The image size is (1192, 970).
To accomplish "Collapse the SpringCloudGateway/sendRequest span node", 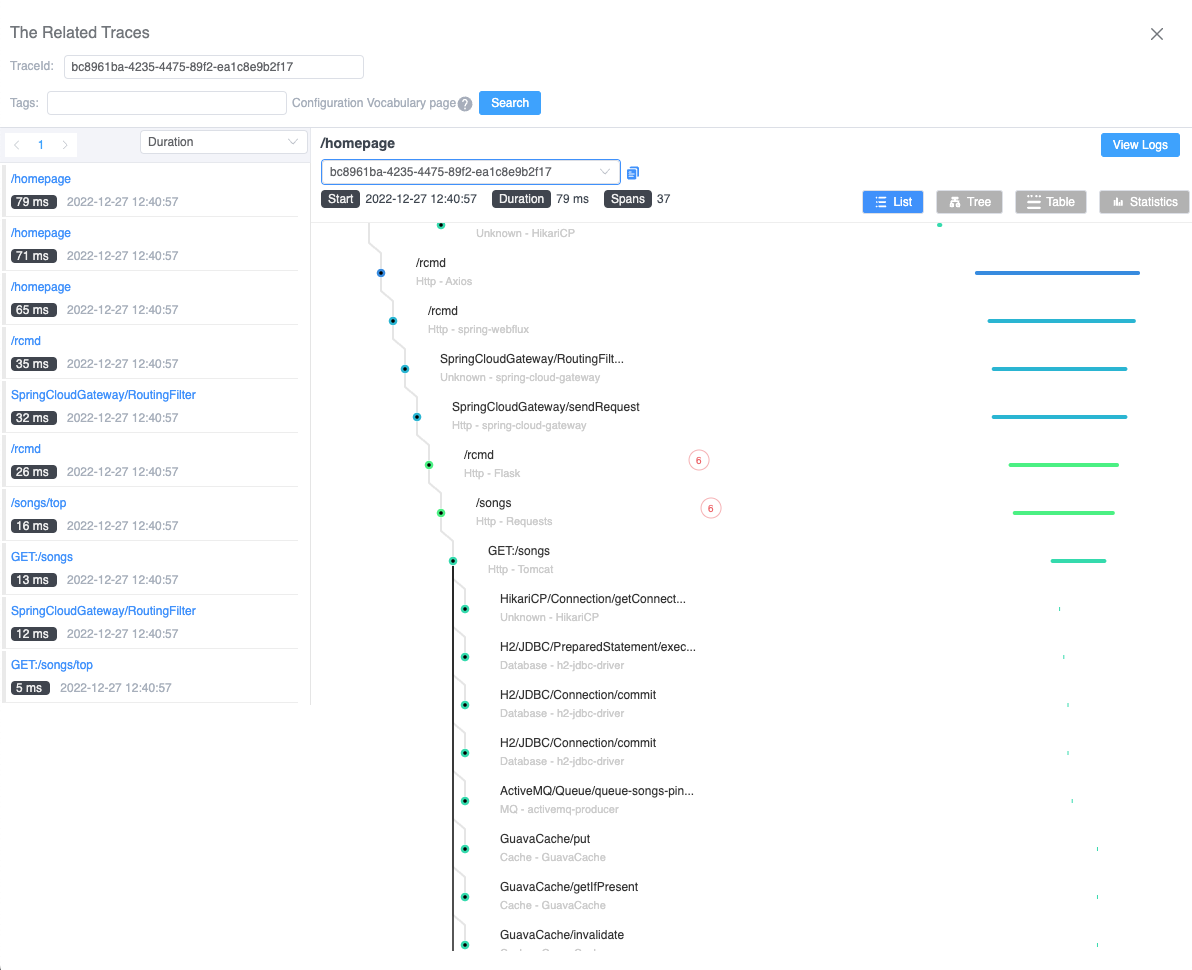I will point(417,417).
